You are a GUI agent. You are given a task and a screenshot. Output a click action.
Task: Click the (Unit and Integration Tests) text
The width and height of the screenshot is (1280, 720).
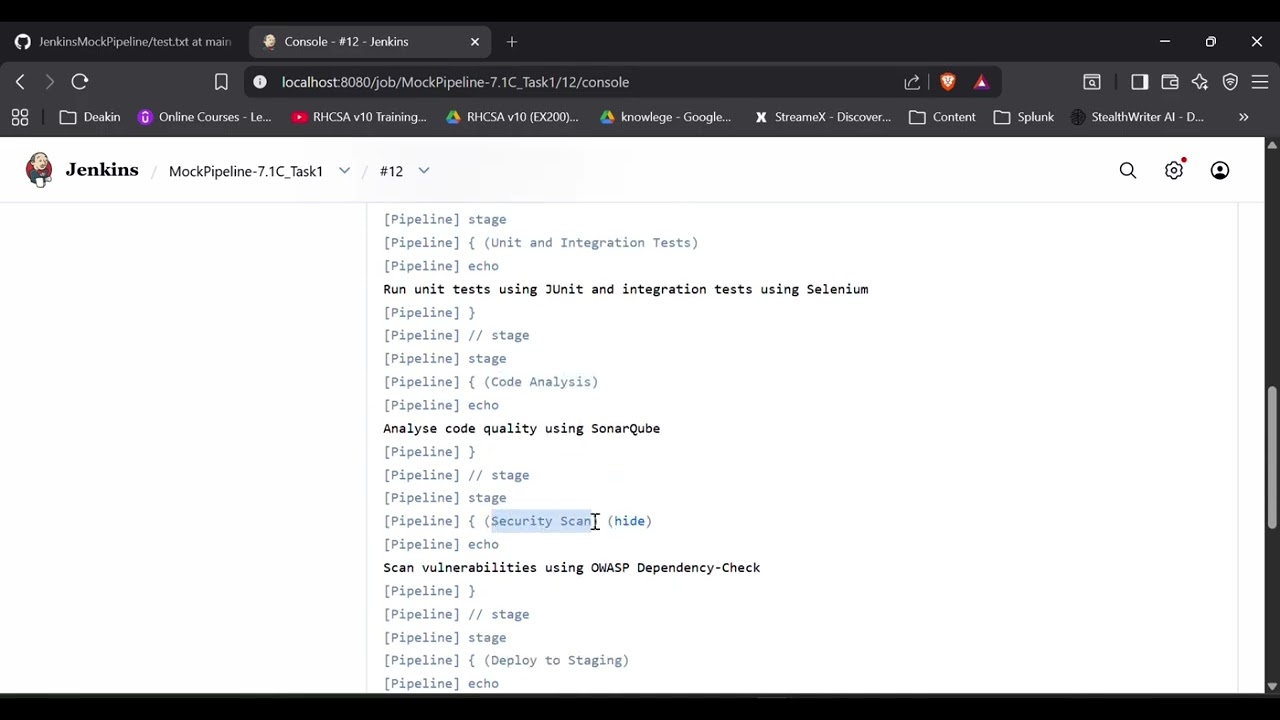pos(591,243)
